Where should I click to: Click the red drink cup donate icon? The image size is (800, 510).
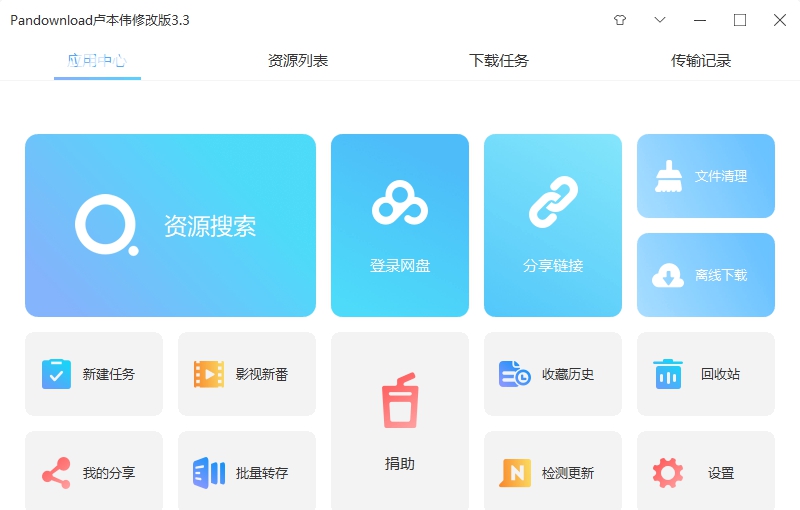coord(401,400)
